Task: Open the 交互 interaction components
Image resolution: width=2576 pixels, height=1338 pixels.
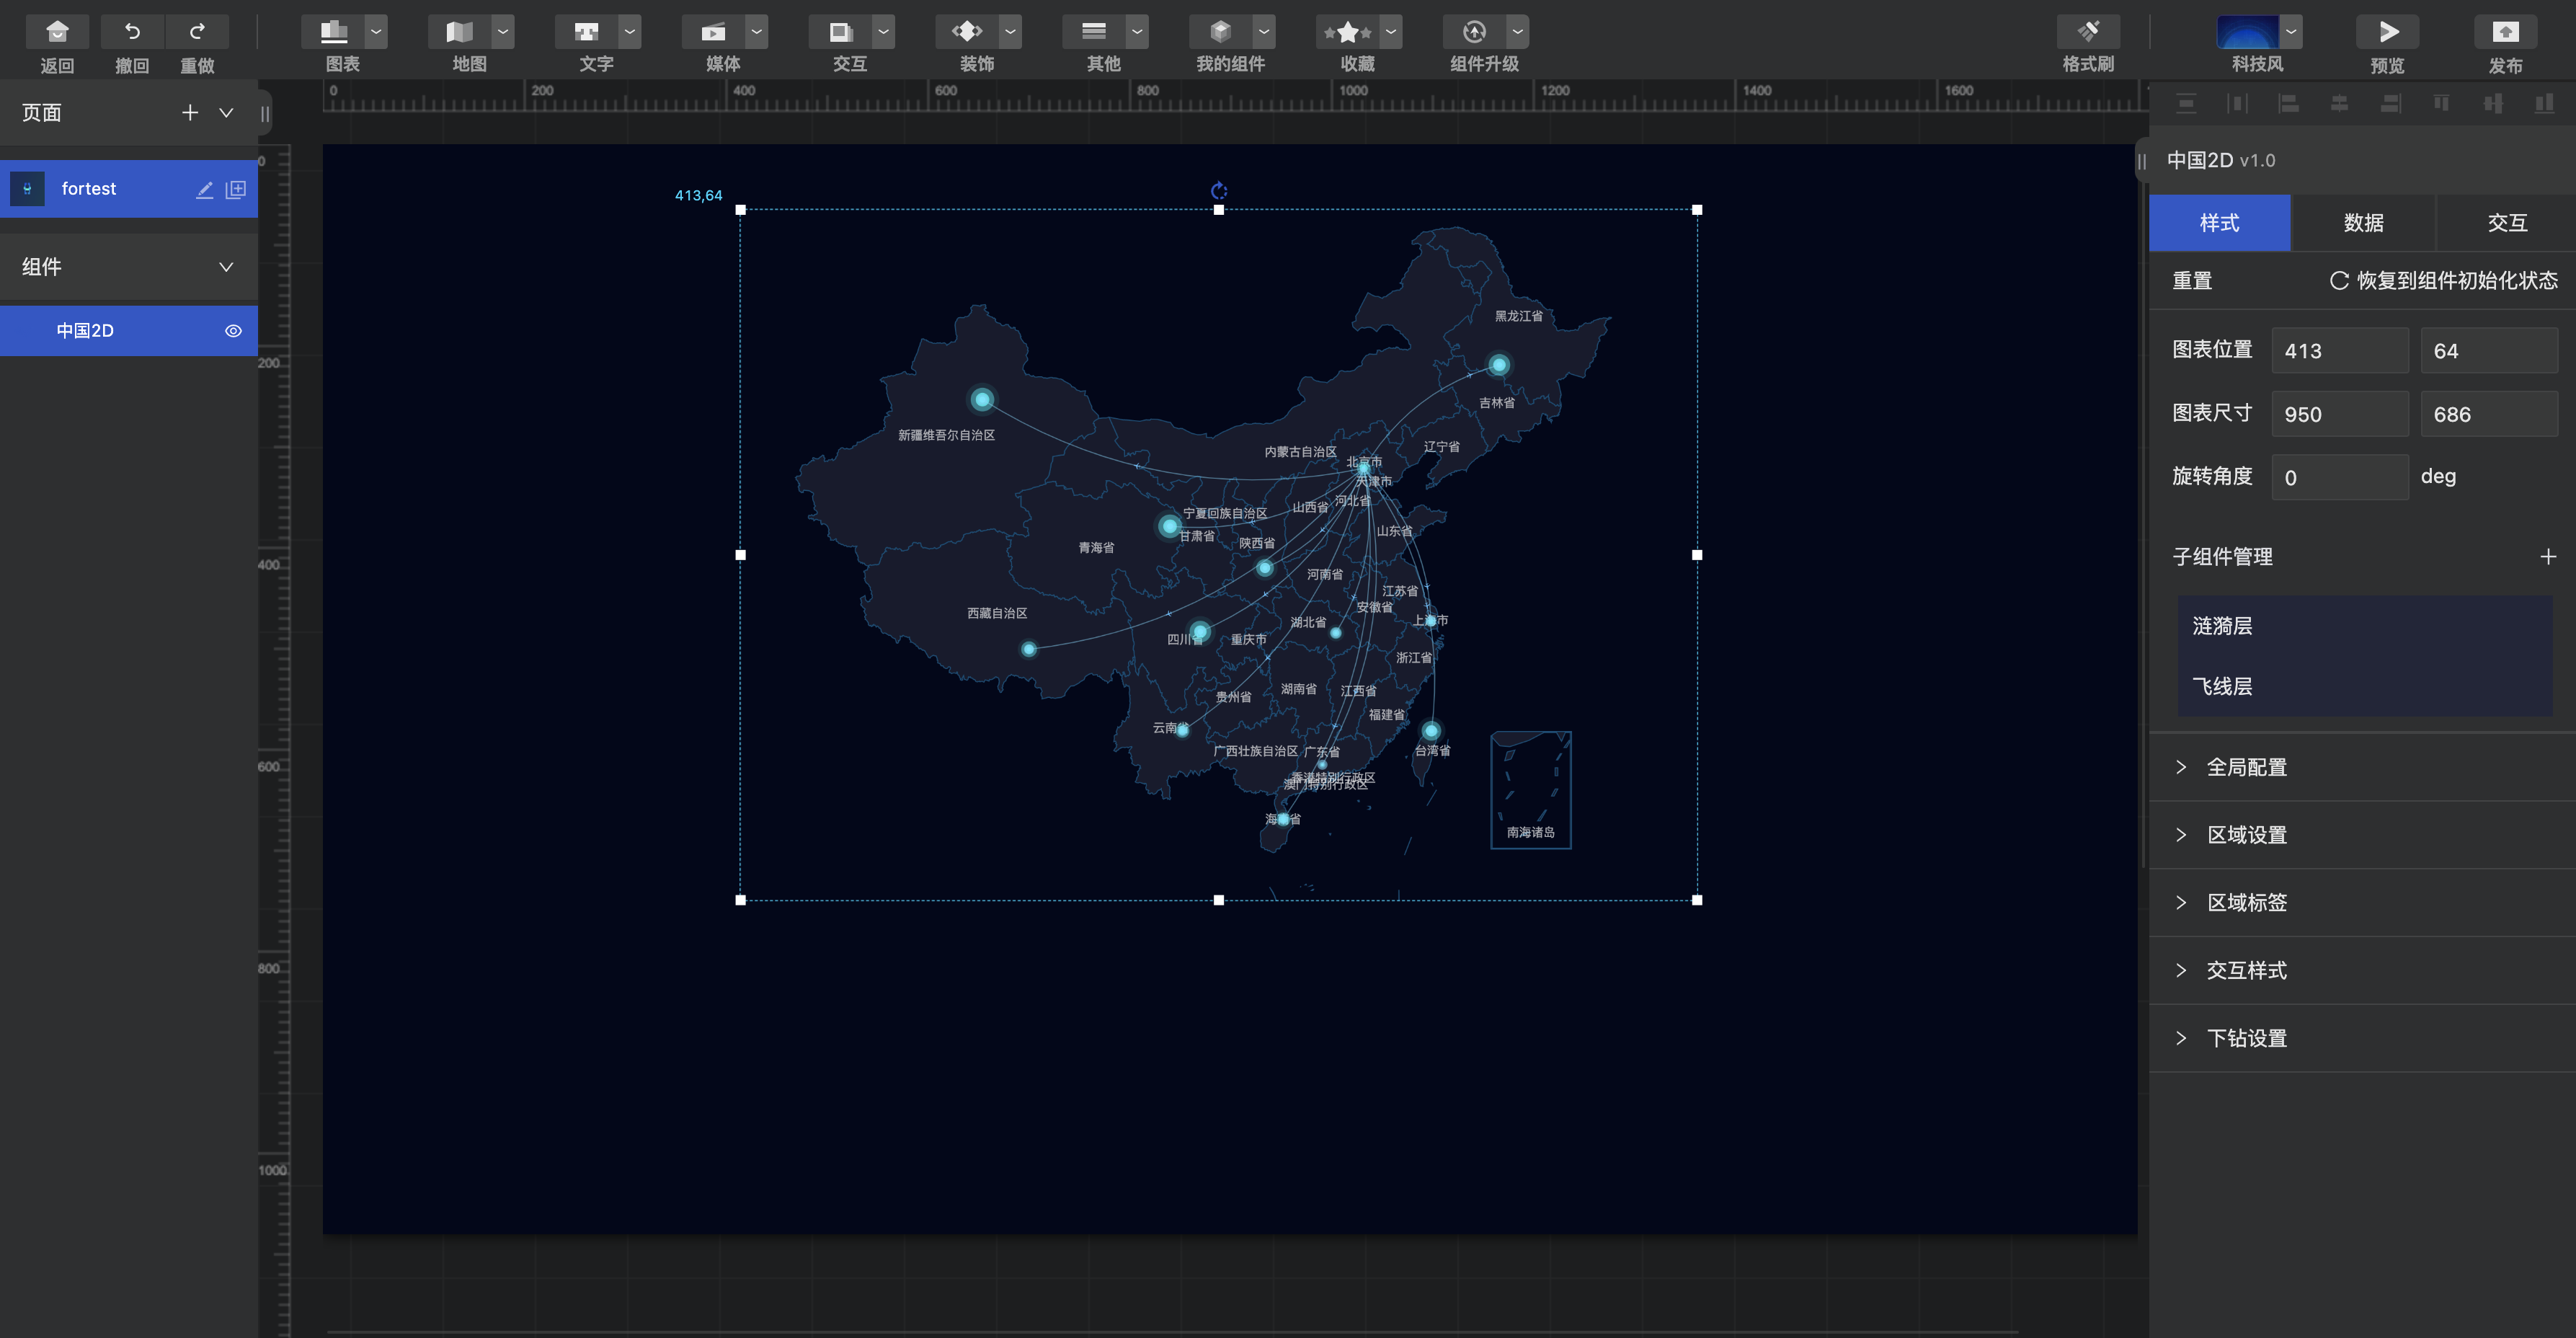Action: pyautogui.click(x=841, y=32)
